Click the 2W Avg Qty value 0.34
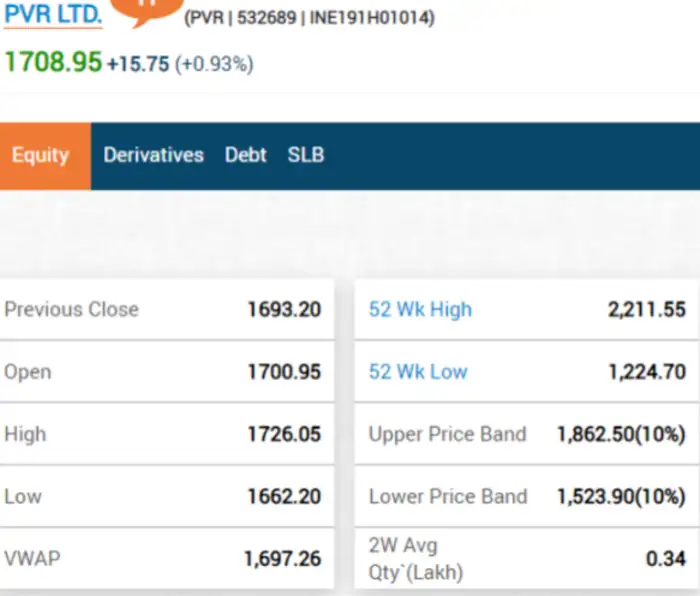Viewport: 700px width, 596px height. click(x=665, y=558)
